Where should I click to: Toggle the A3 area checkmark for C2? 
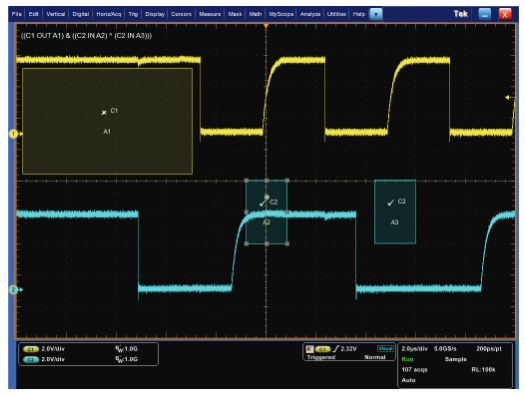pyautogui.click(x=390, y=202)
